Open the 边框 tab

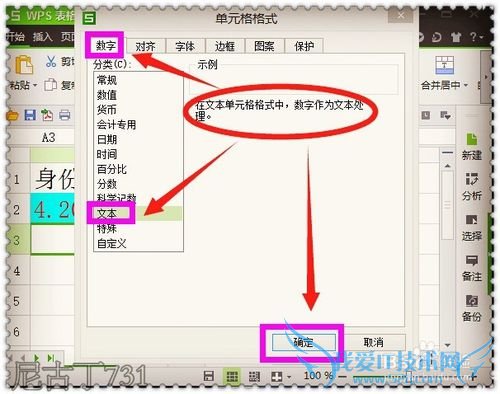tap(225, 46)
